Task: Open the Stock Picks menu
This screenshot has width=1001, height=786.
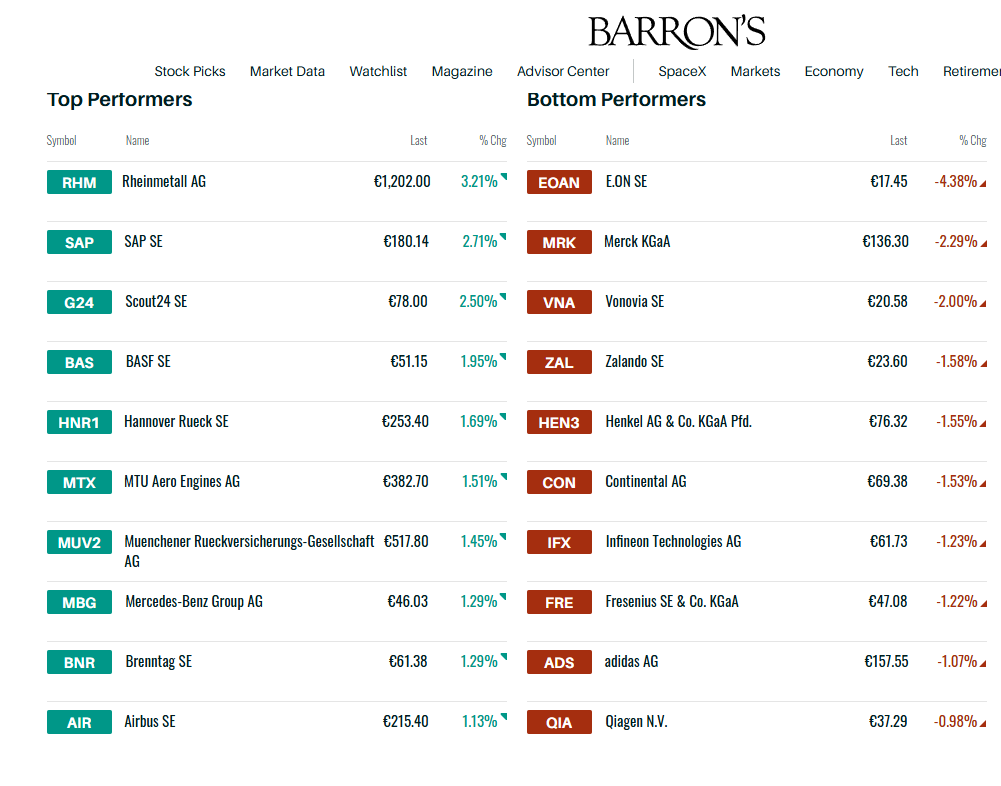Action: point(190,72)
